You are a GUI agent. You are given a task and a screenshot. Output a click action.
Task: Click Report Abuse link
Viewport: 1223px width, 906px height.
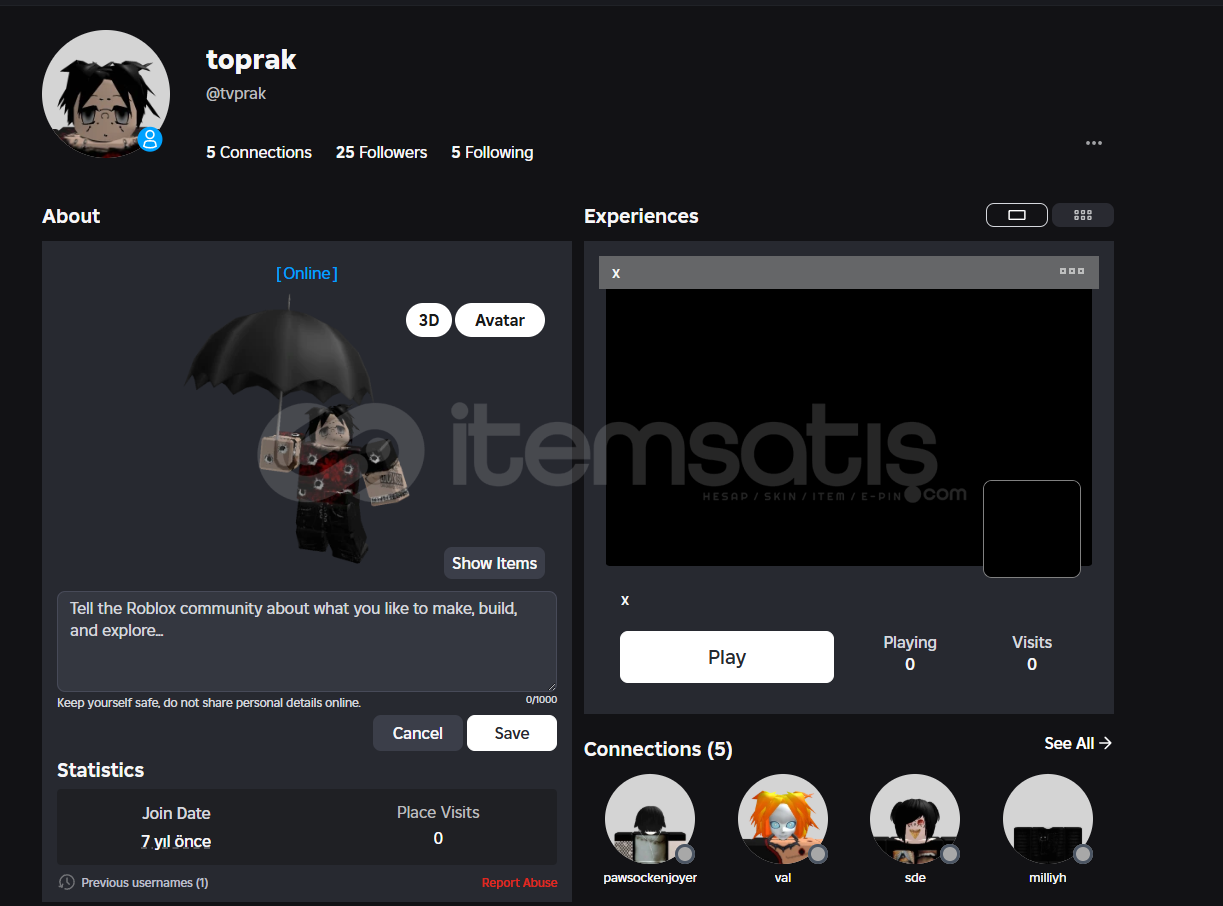click(x=520, y=882)
